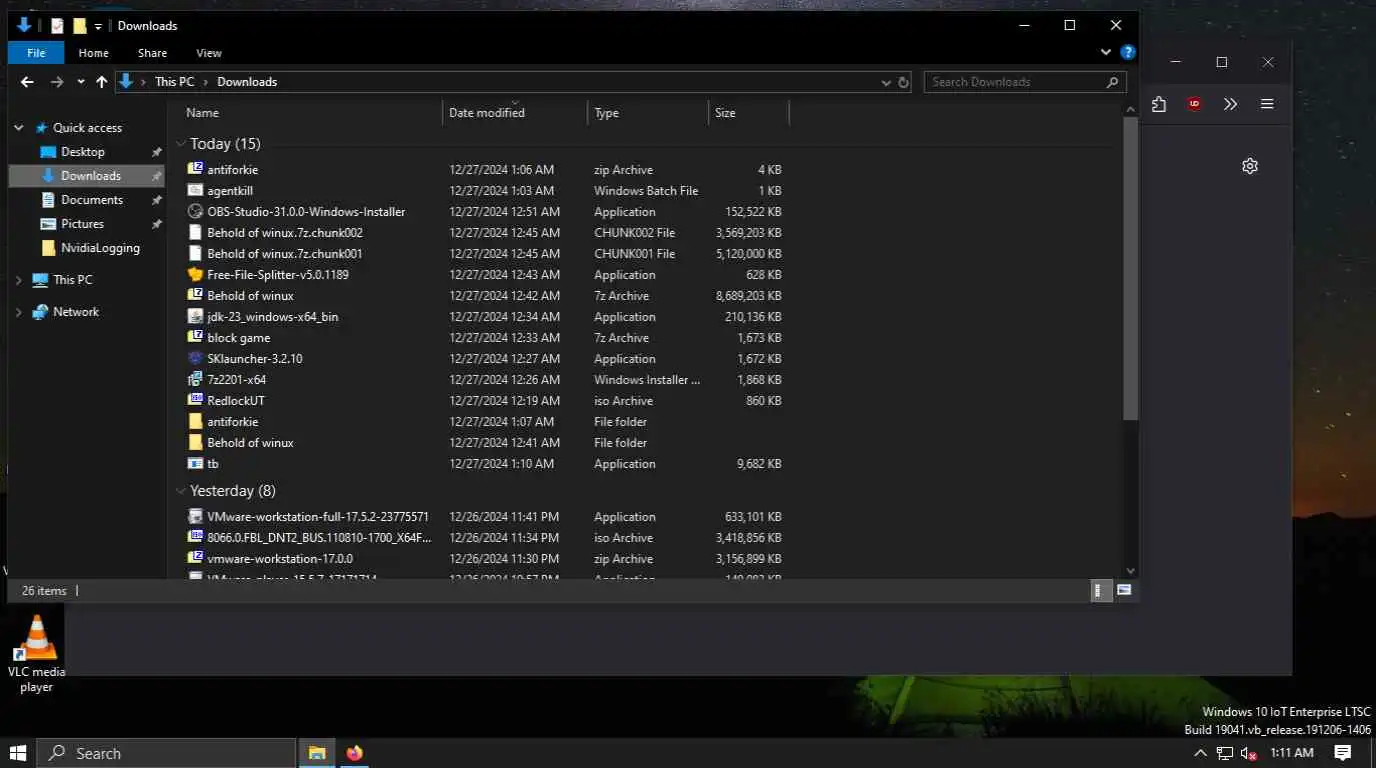Viewport: 1376px width, 768px height.
Task: Open uBlock Origin extension icon
Action: click(1194, 104)
